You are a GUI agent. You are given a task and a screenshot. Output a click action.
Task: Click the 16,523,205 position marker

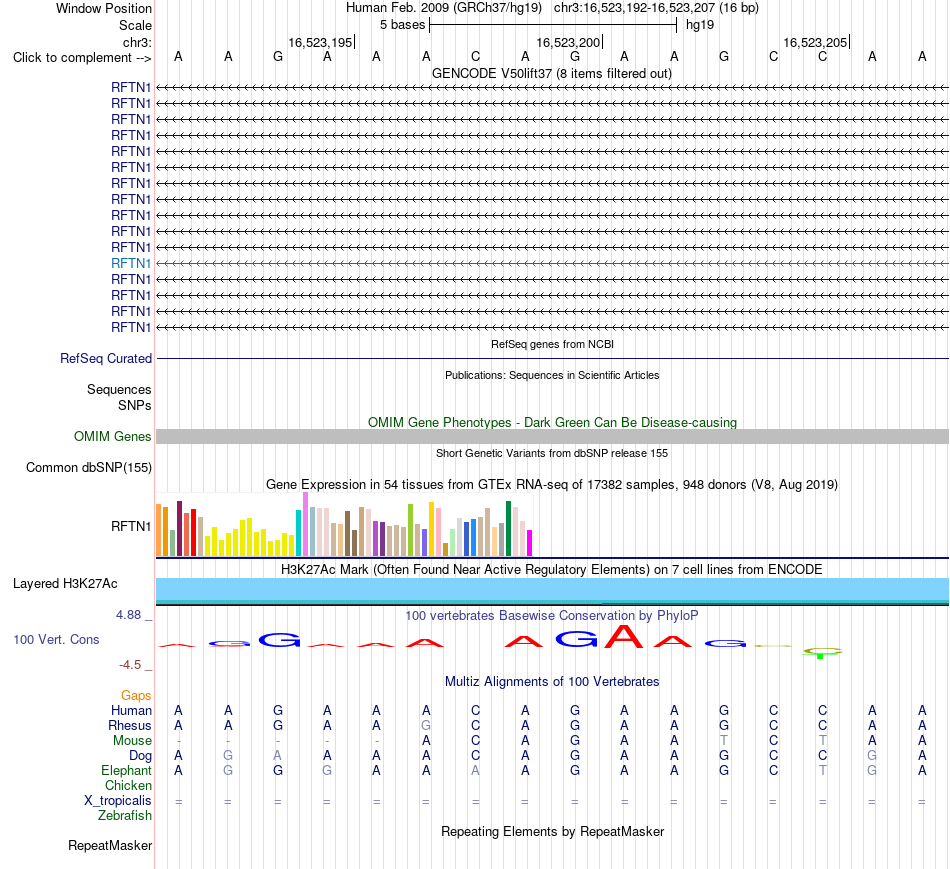(815, 42)
